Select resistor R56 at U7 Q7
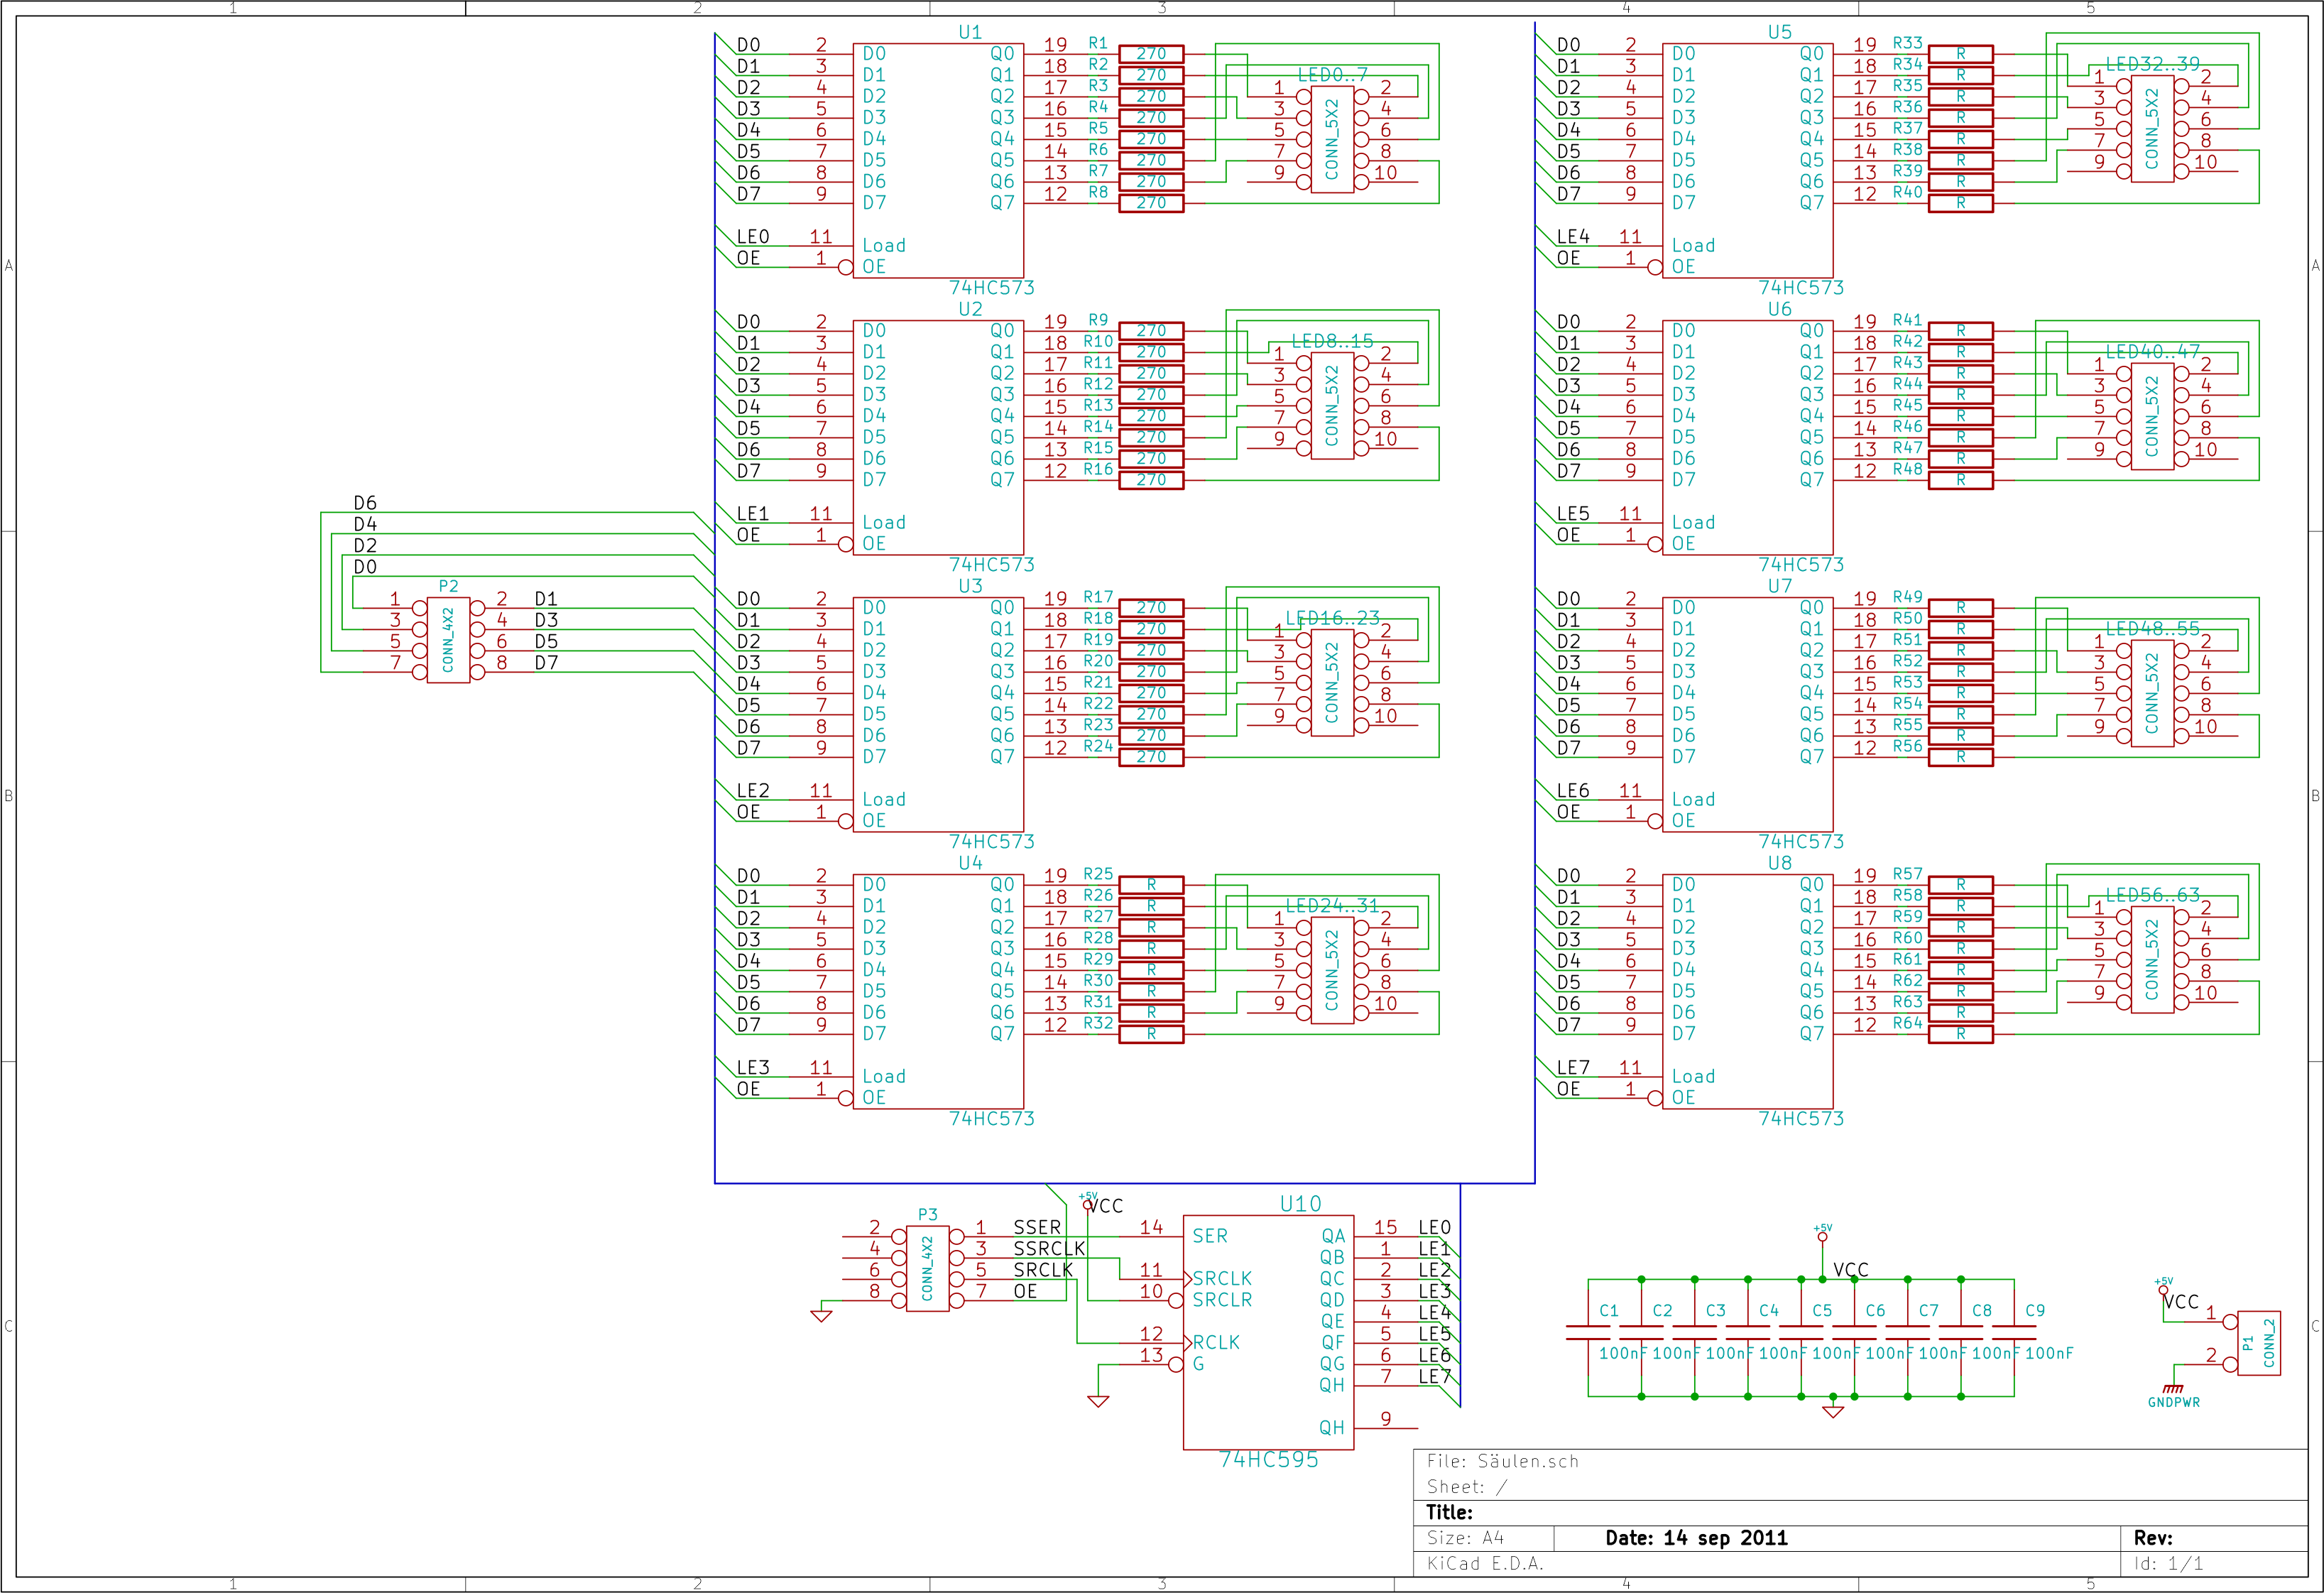This screenshot has width=2324, height=1593. point(1961,757)
